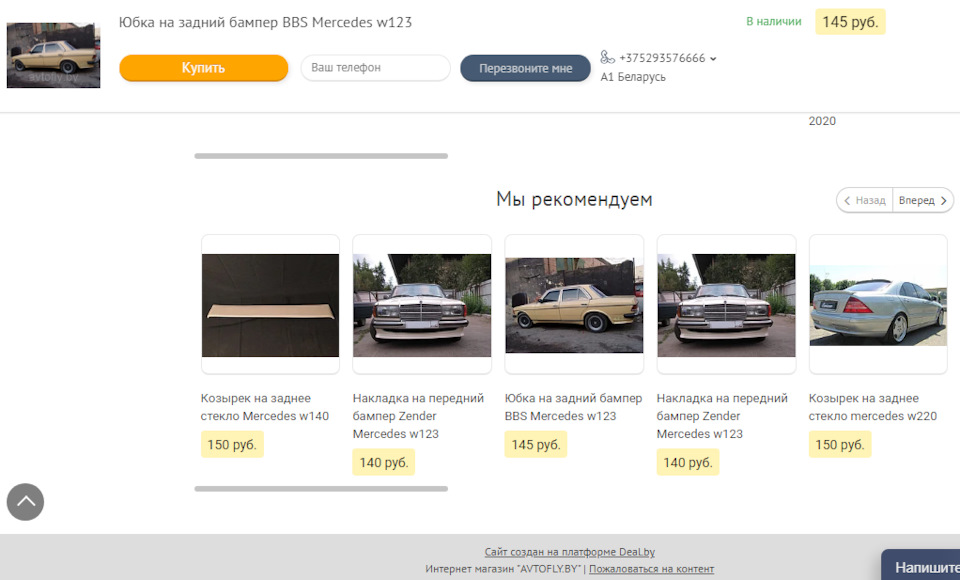
Task: Click the Напишите chat button
Action: 920,566
